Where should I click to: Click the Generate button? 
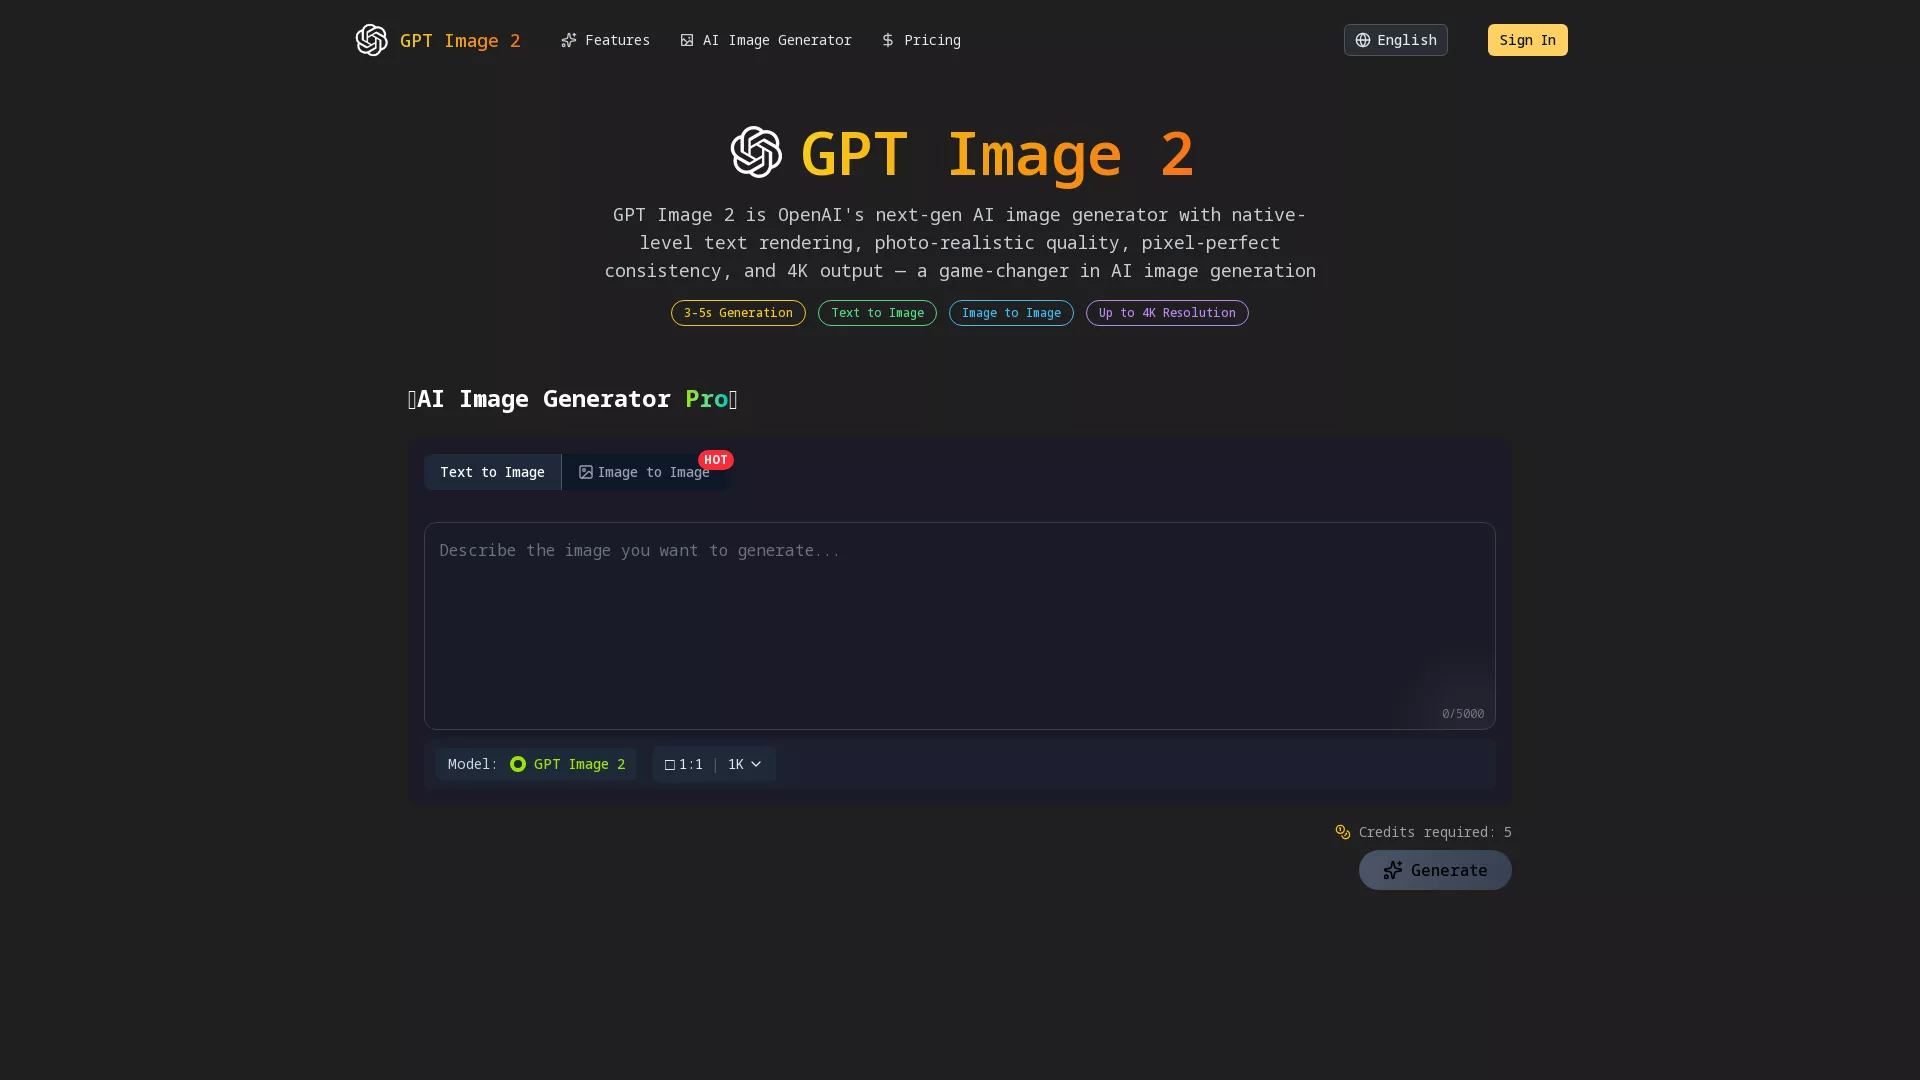click(x=1434, y=870)
